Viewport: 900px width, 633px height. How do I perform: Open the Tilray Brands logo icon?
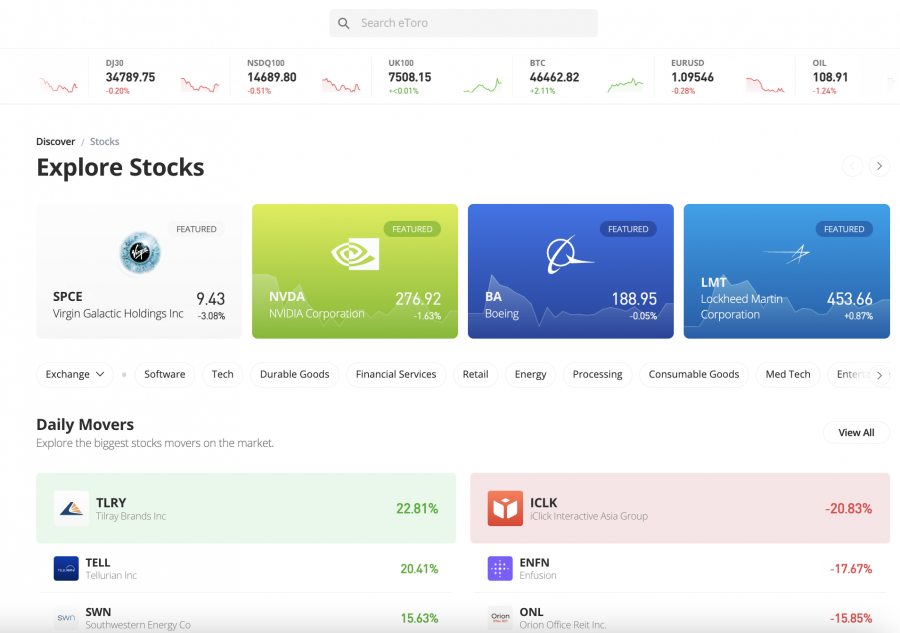[71, 508]
